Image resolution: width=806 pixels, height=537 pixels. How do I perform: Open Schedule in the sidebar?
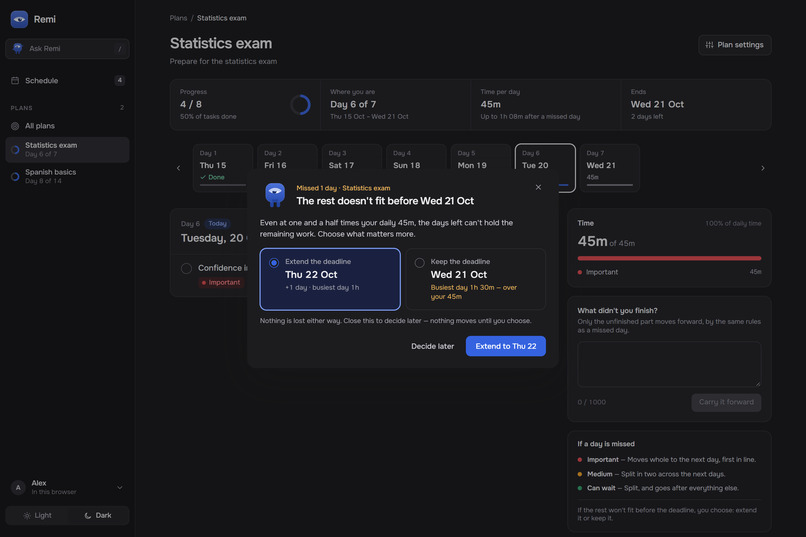[x=67, y=80]
